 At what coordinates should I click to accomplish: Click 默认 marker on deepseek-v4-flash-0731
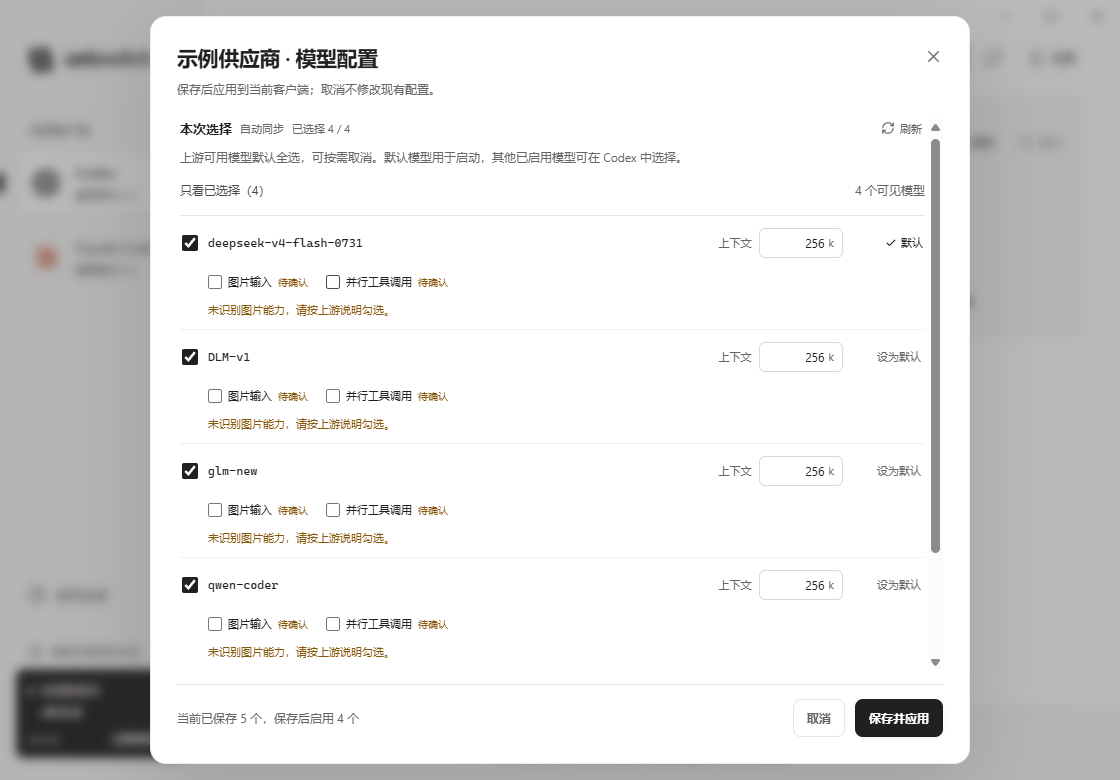(904, 243)
